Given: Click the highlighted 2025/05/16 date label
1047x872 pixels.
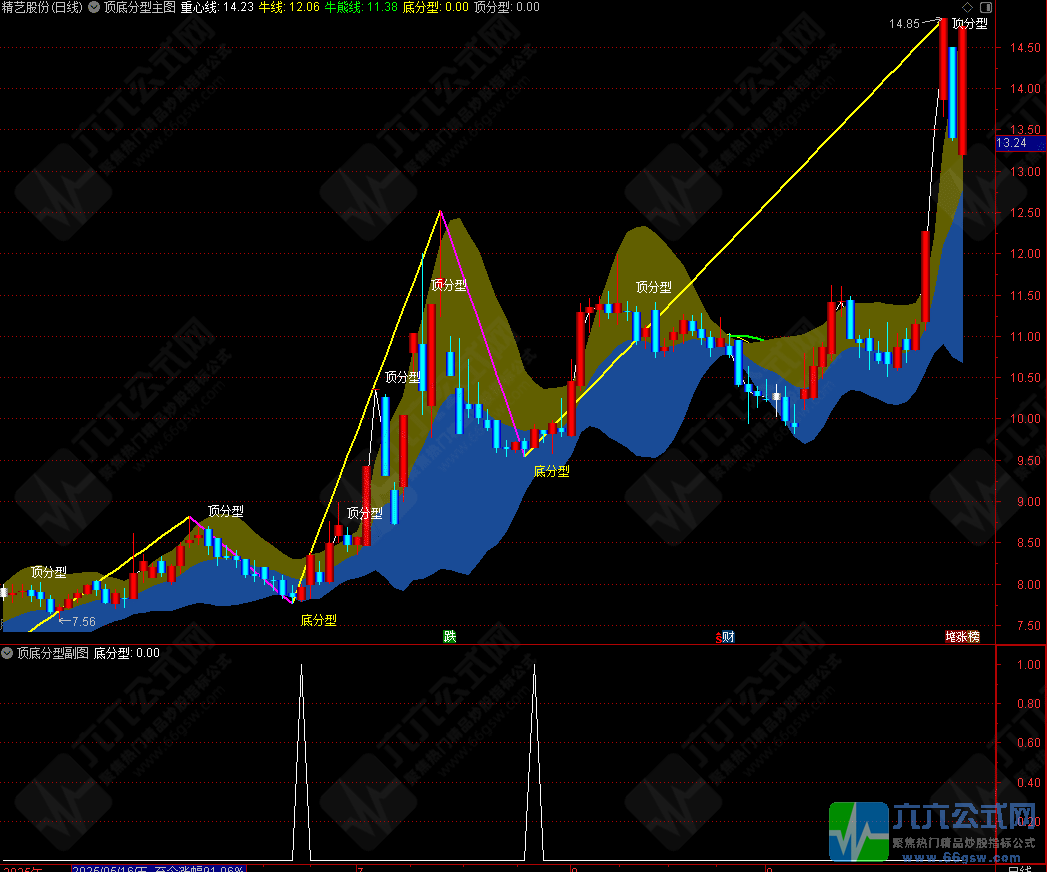Looking at the screenshot, I should (110, 868).
